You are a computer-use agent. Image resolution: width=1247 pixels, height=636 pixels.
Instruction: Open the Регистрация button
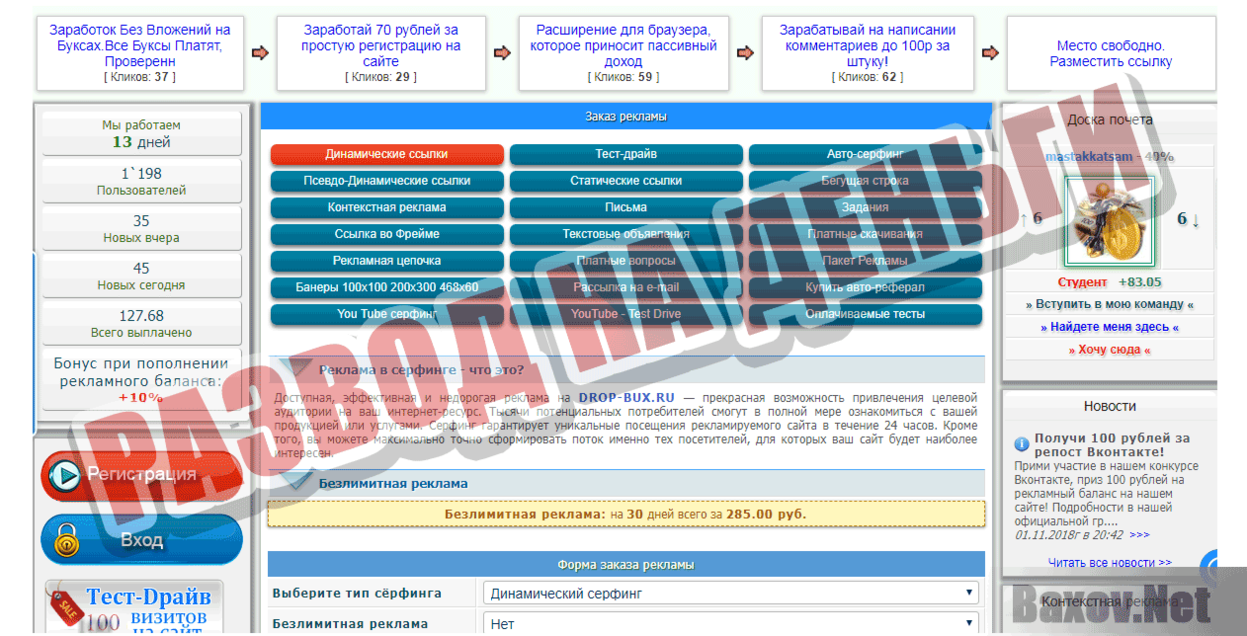pyautogui.click(x=141, y=474)
